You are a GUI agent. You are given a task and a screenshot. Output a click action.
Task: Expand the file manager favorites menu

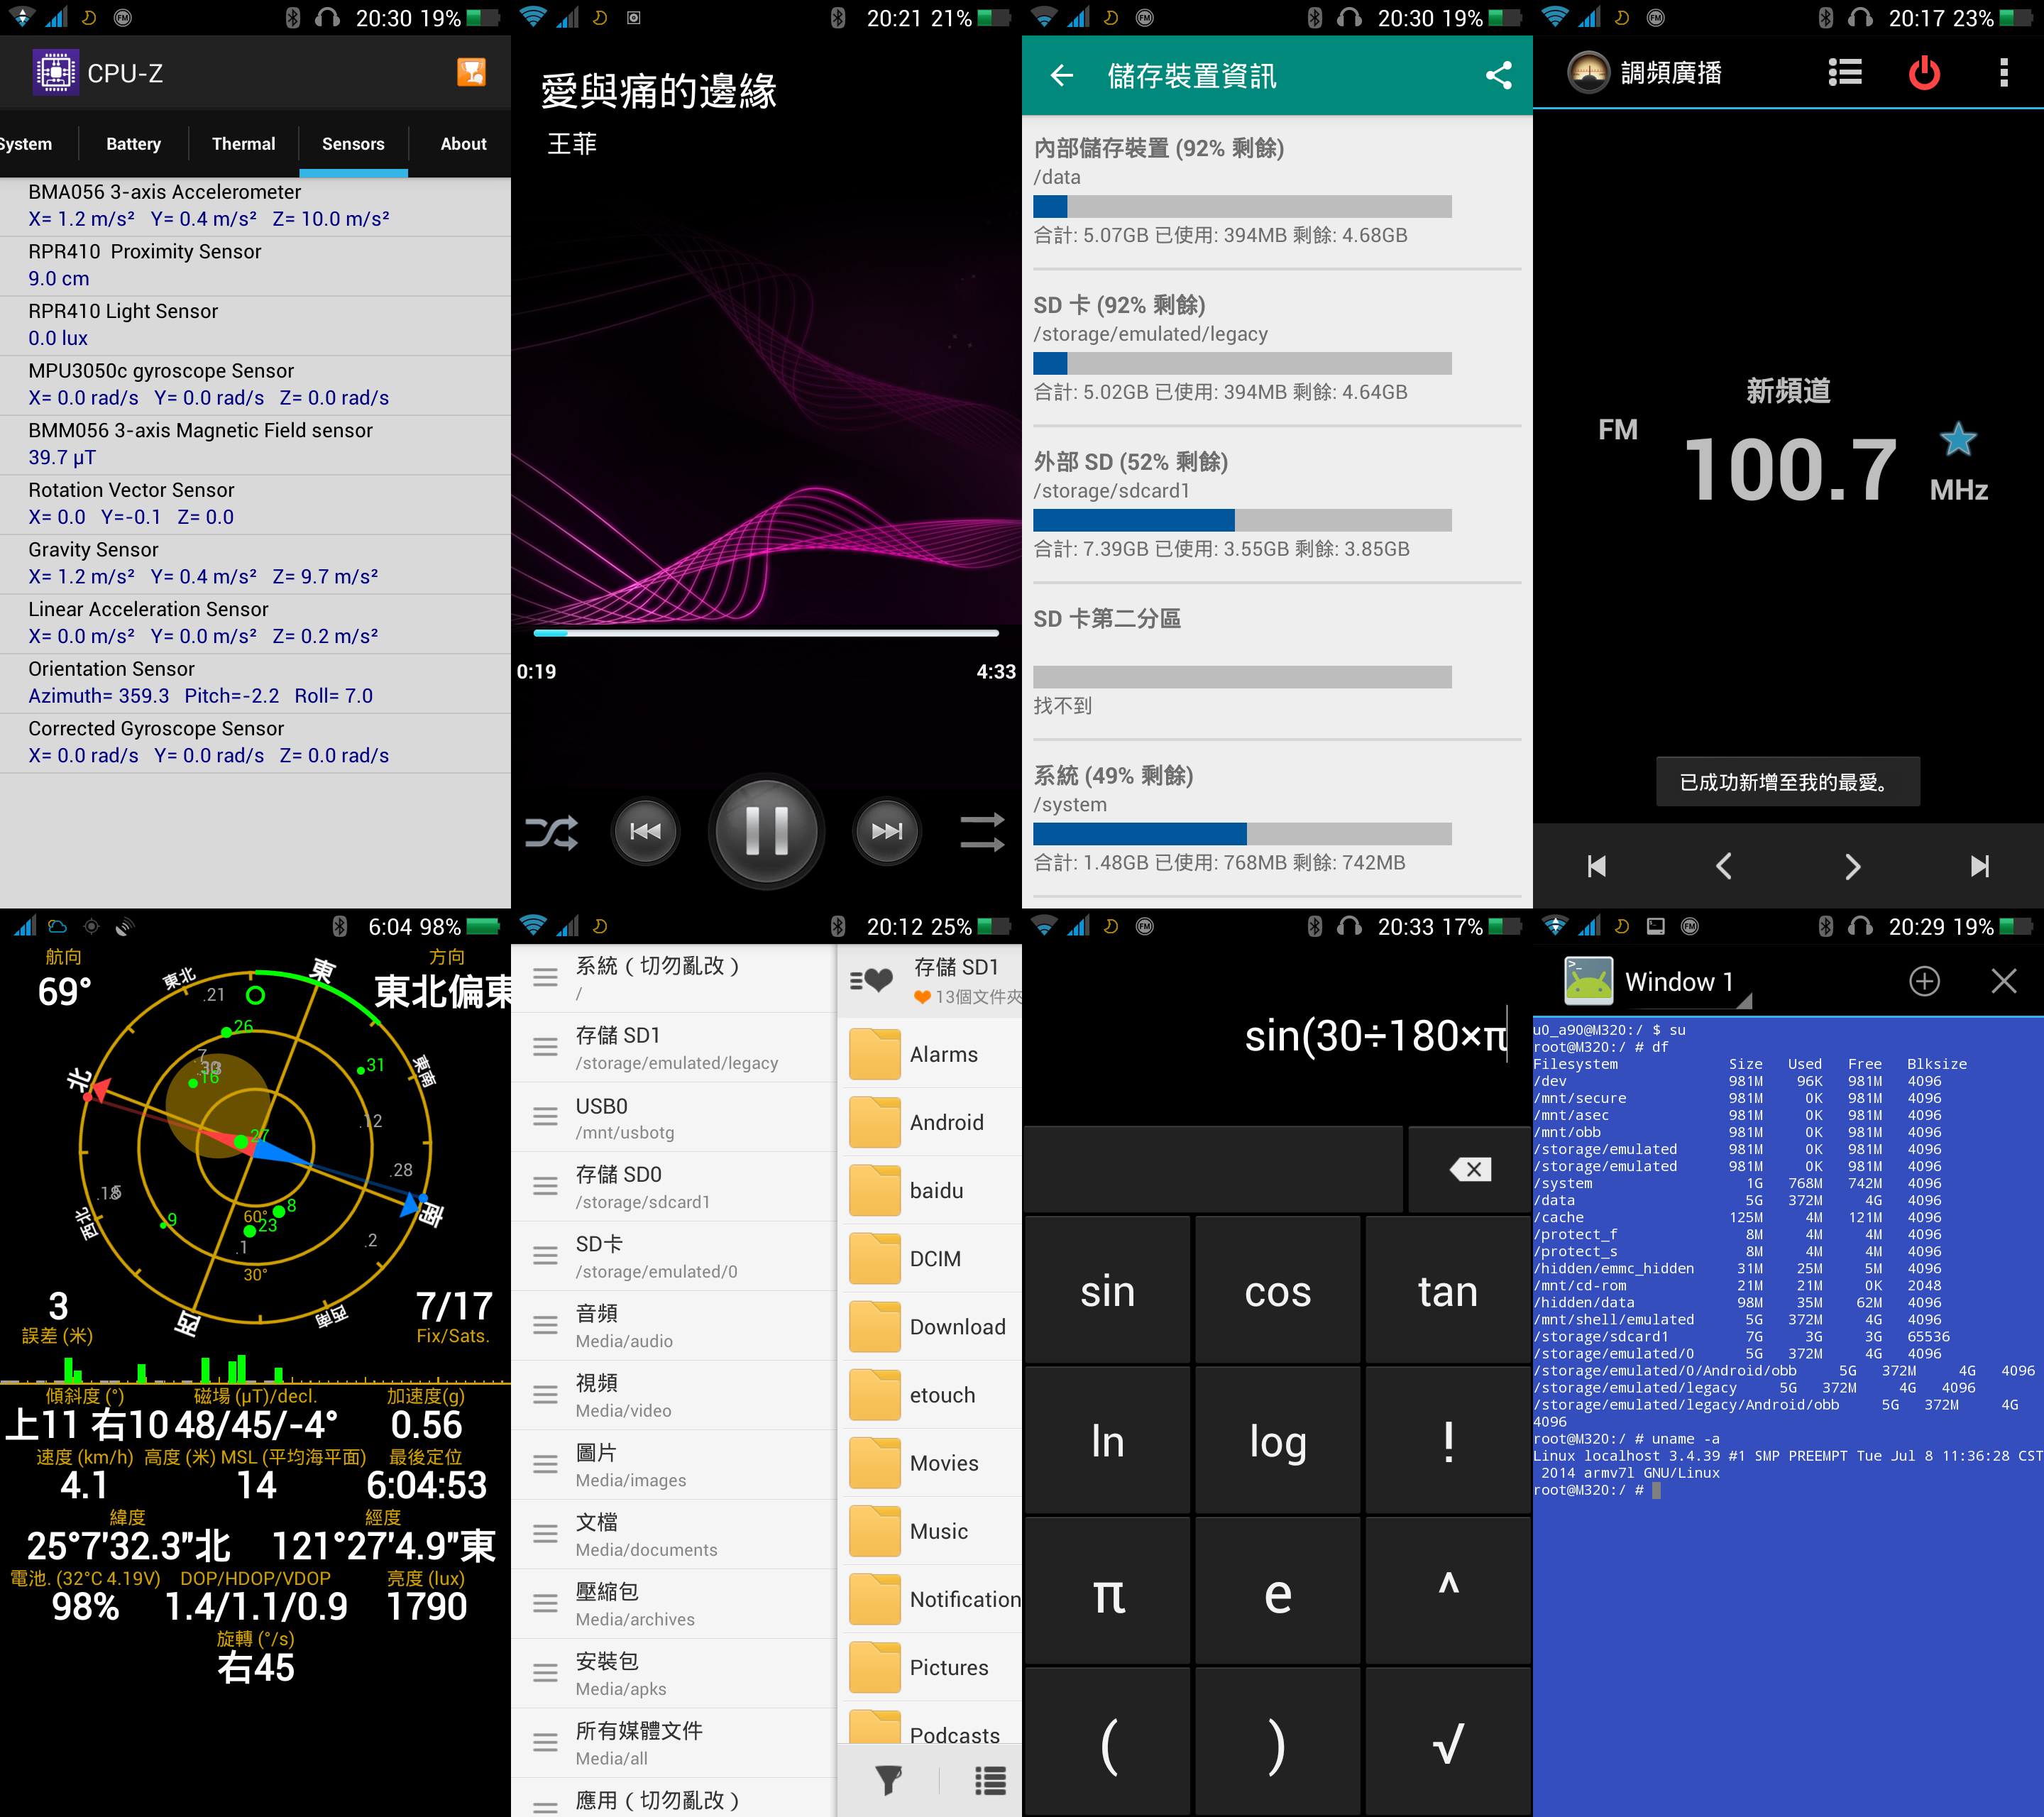click(x=871, y=981)
